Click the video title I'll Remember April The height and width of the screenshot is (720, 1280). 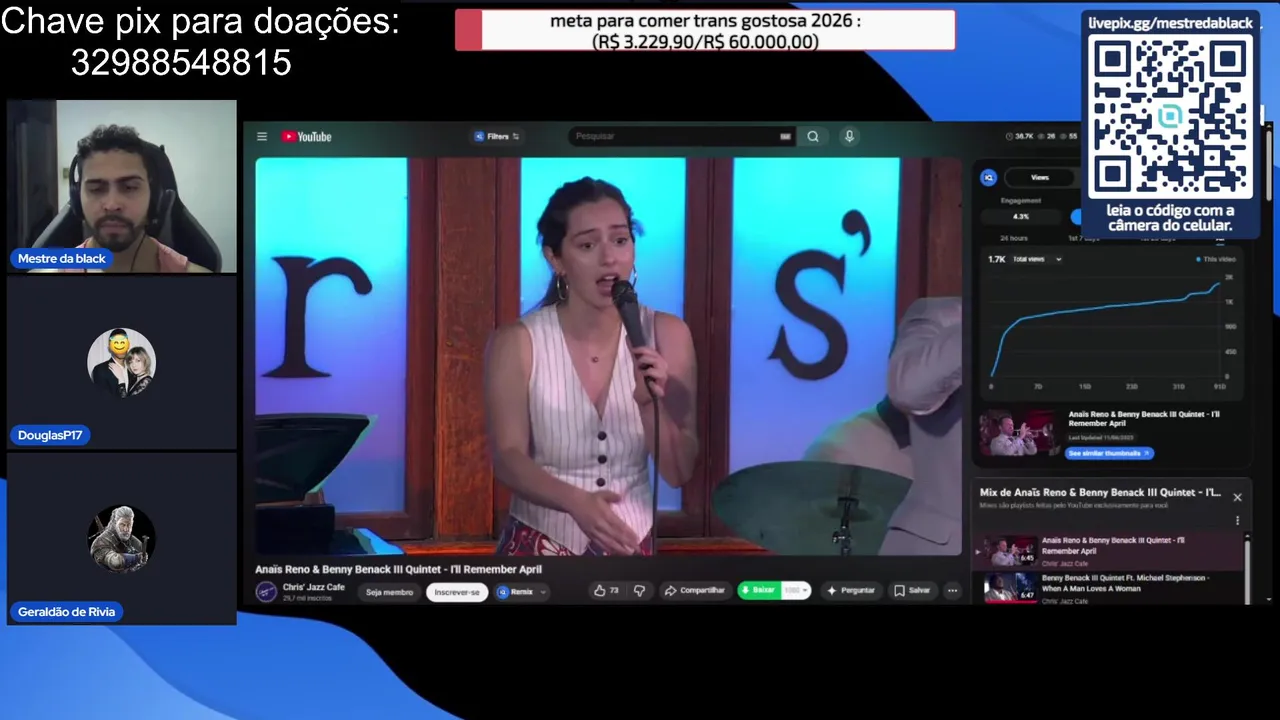[398, 569]
